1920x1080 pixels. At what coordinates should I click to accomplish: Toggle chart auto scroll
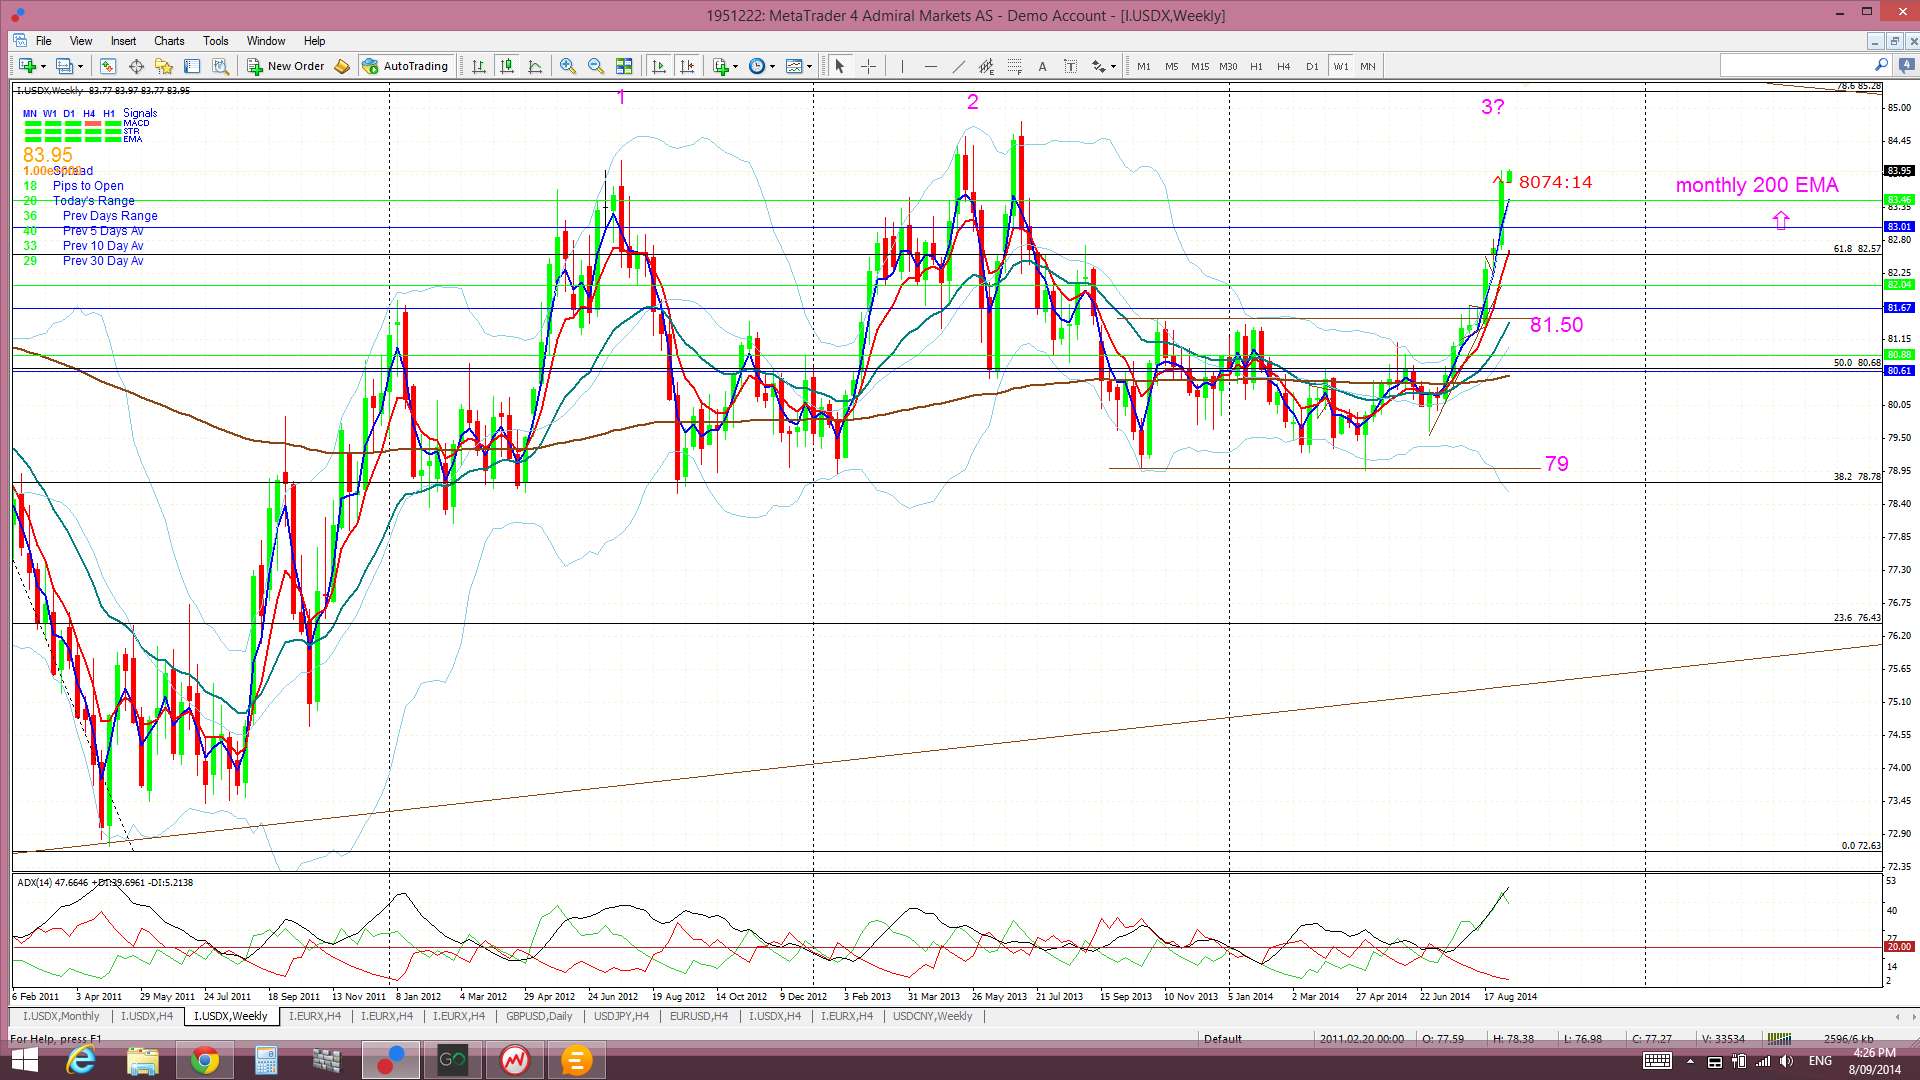(x=658, y=66)
